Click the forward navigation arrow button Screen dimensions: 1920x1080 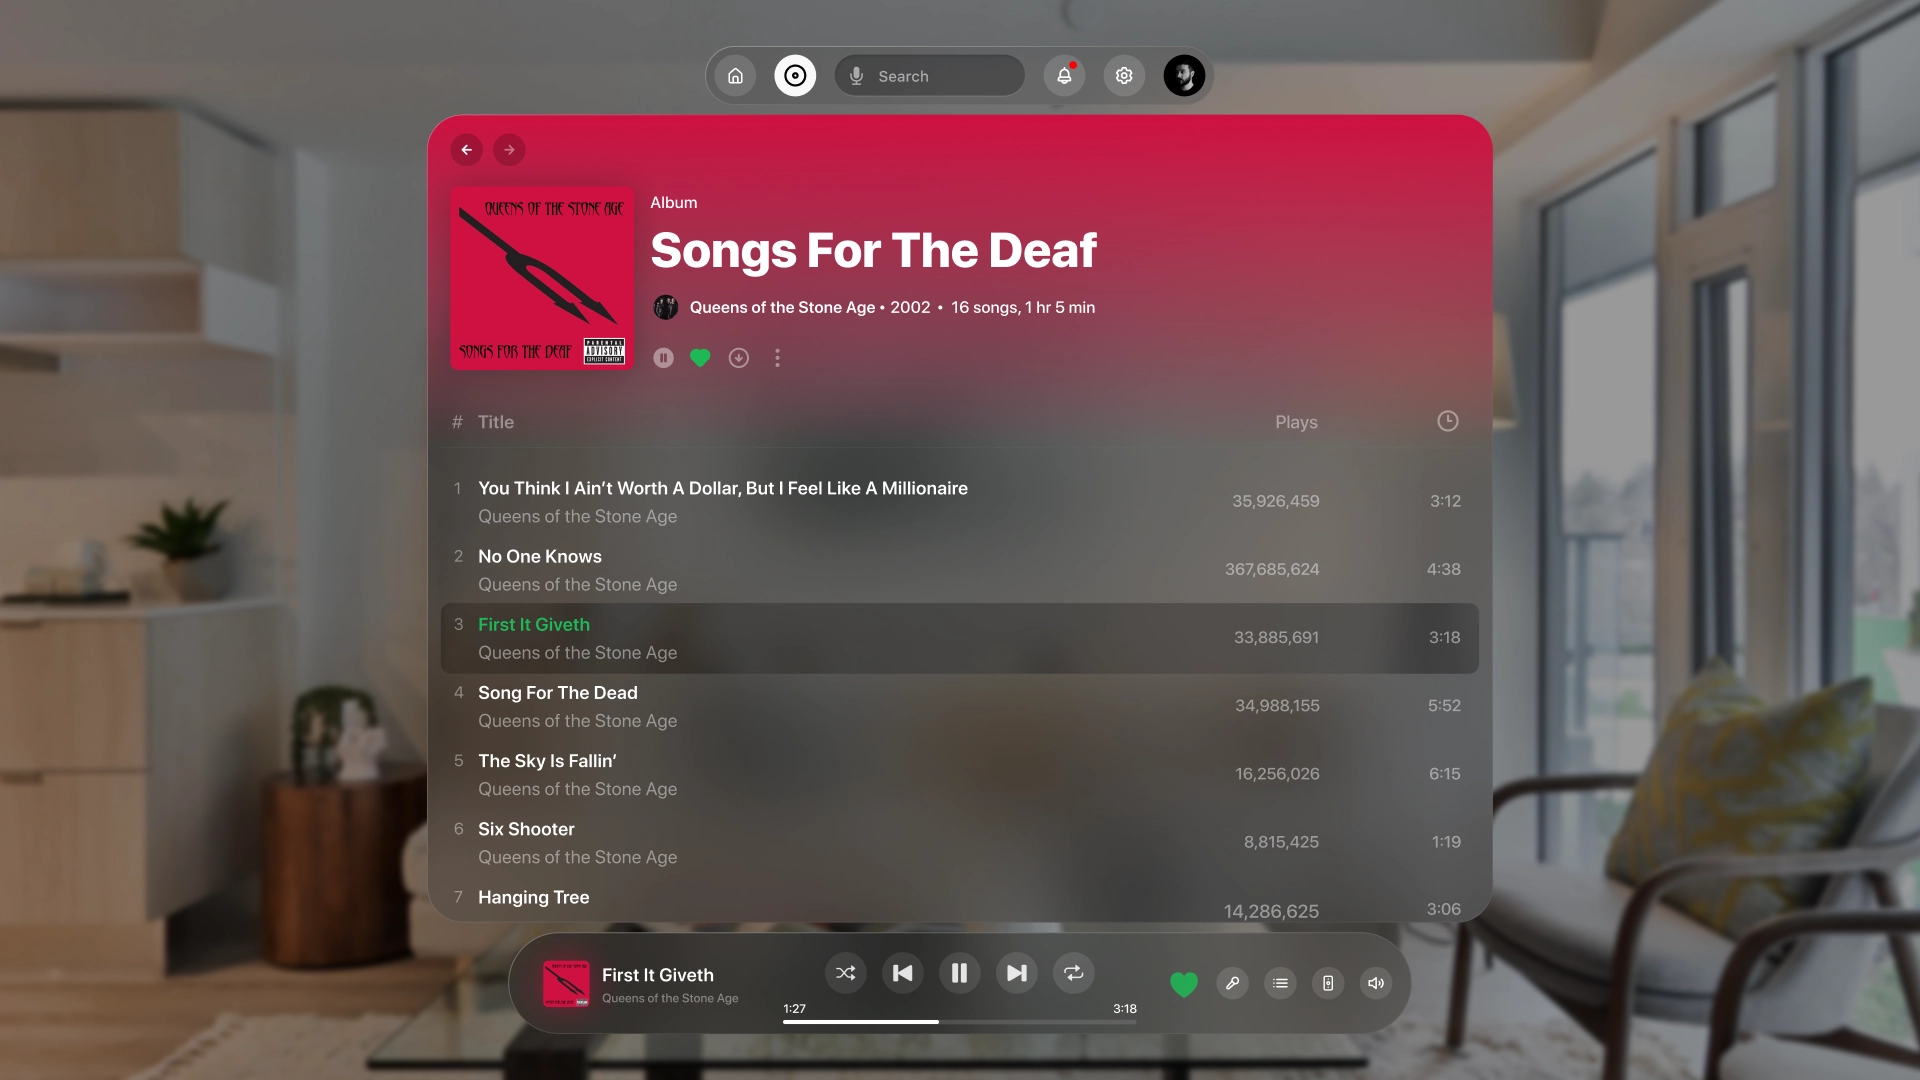coord(509,149)
